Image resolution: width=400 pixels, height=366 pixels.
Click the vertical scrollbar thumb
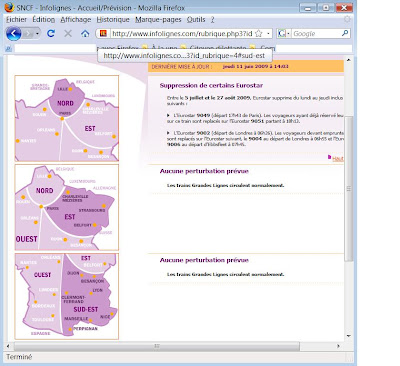click(x=348, y=189)
